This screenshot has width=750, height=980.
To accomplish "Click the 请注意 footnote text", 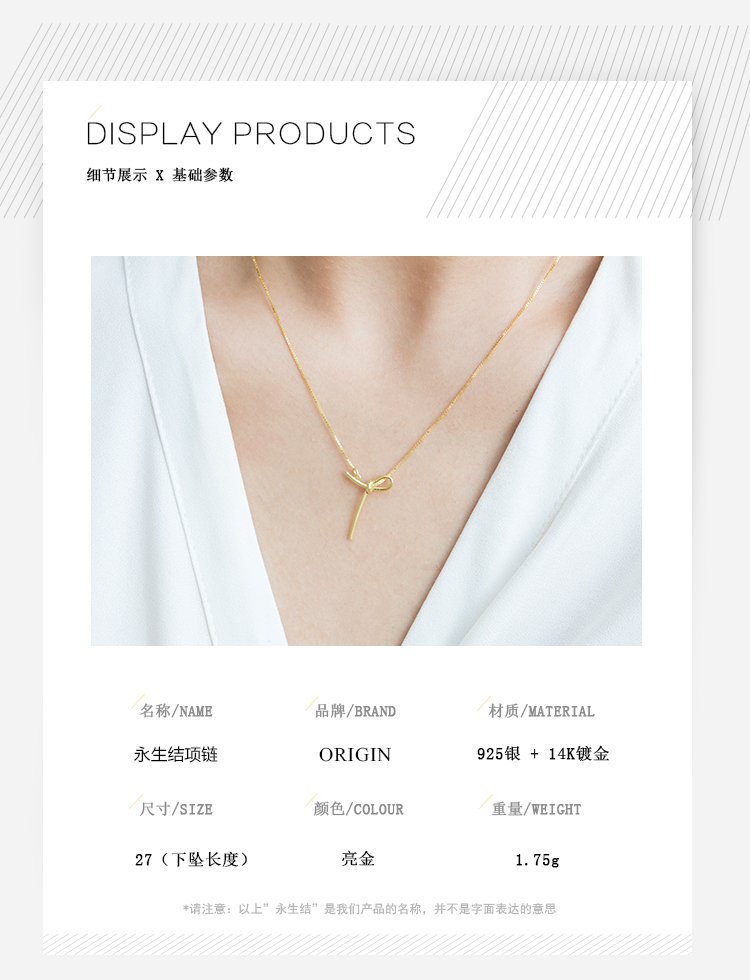I will tap(369, 909).
